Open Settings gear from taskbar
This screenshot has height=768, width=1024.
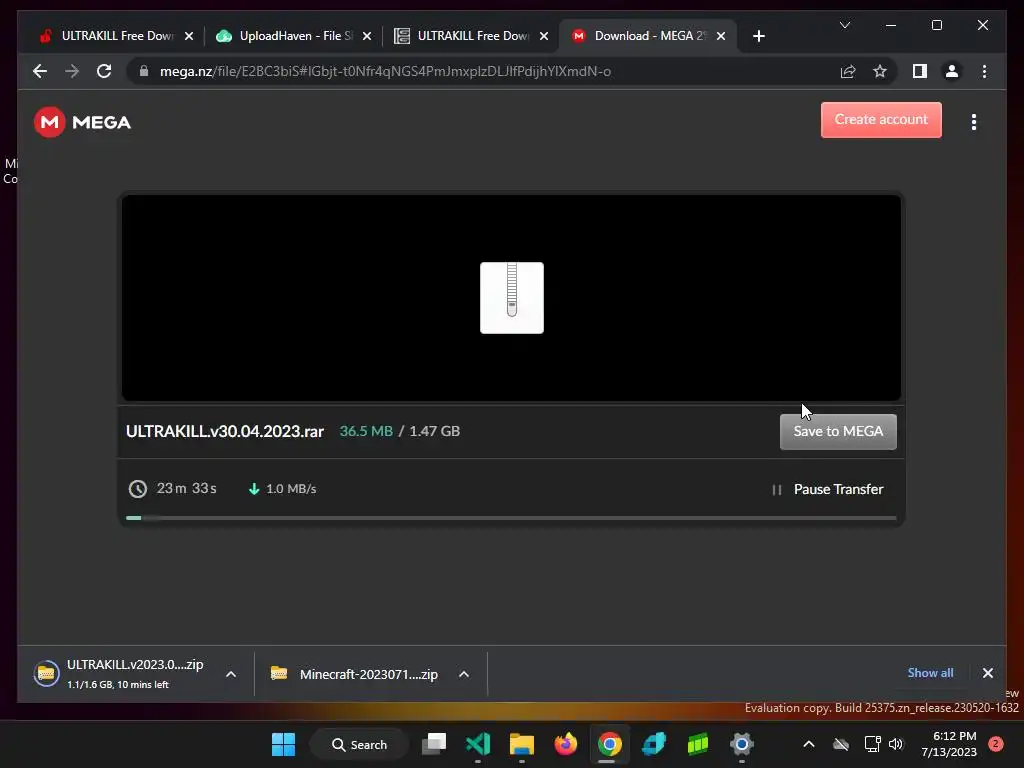[x=742, y=744]
